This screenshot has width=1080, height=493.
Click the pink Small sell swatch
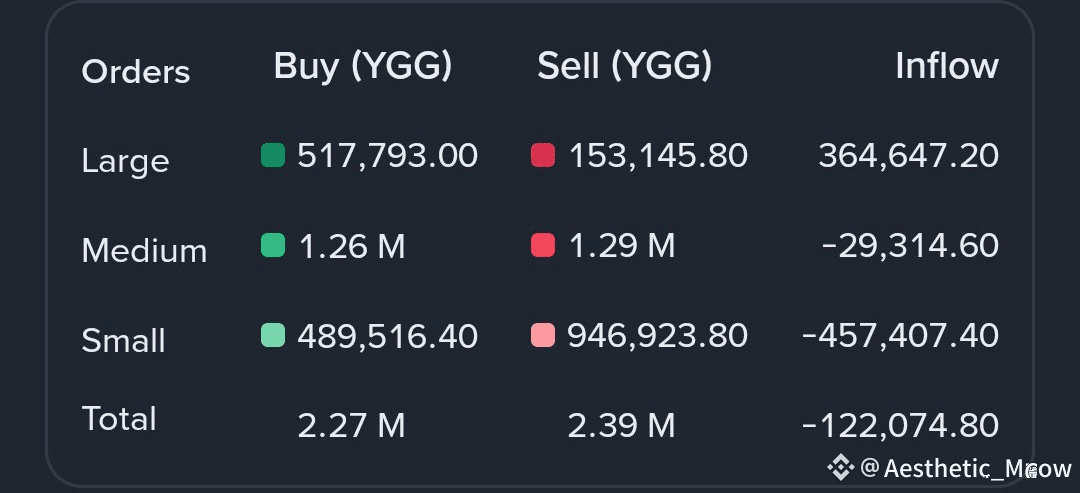[x=542, y=335]
